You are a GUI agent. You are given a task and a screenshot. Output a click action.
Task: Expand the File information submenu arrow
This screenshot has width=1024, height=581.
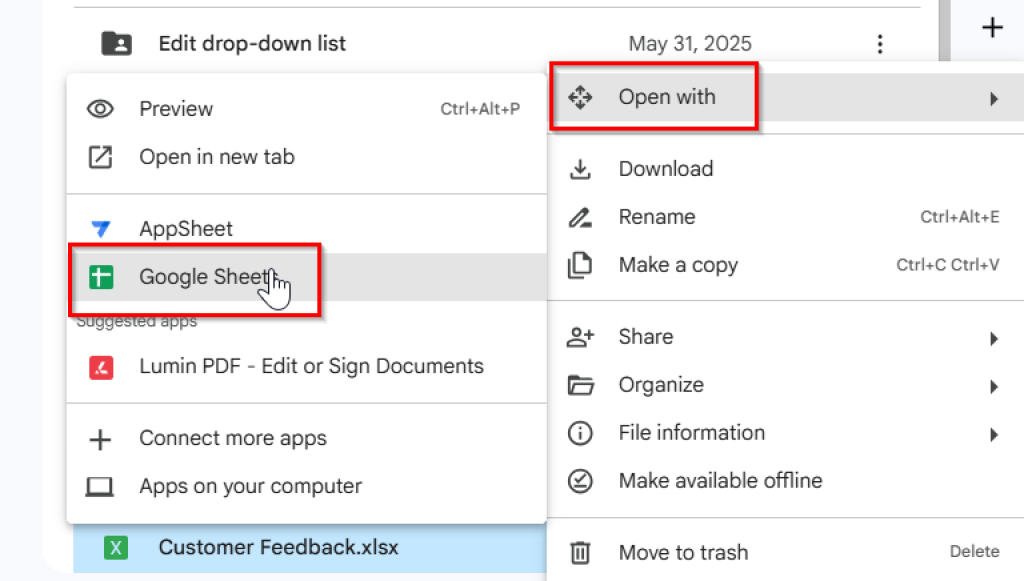995,434
